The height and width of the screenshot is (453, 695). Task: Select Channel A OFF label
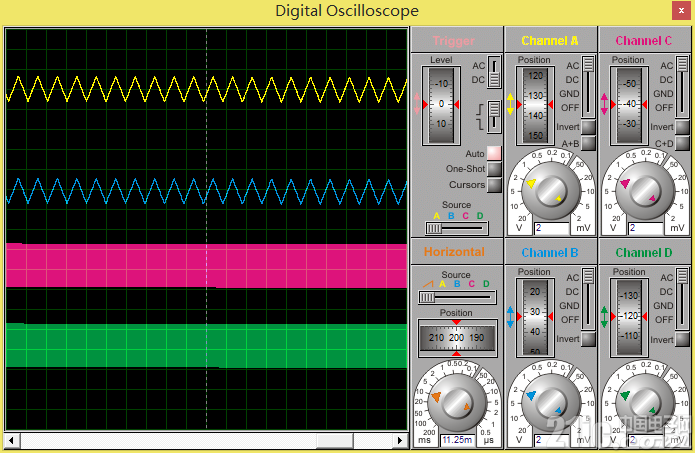[570, 108]
